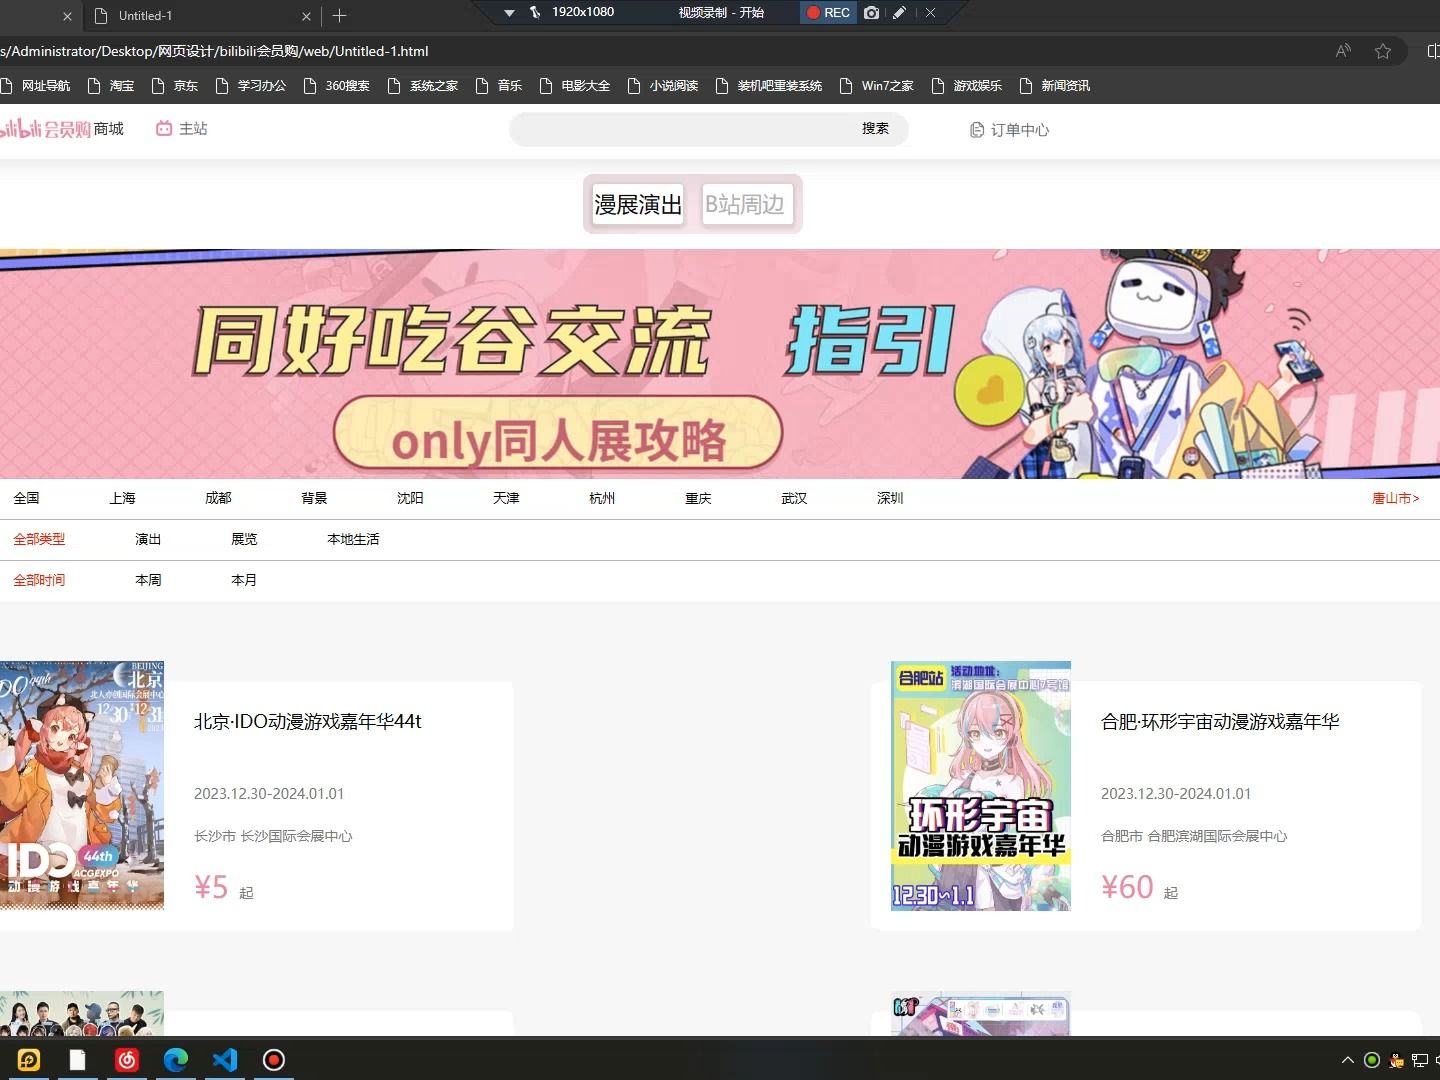Open the recorder's pencil annotation tool
The height and width of the screenshot is (1080, 1440).
(899, 13)
